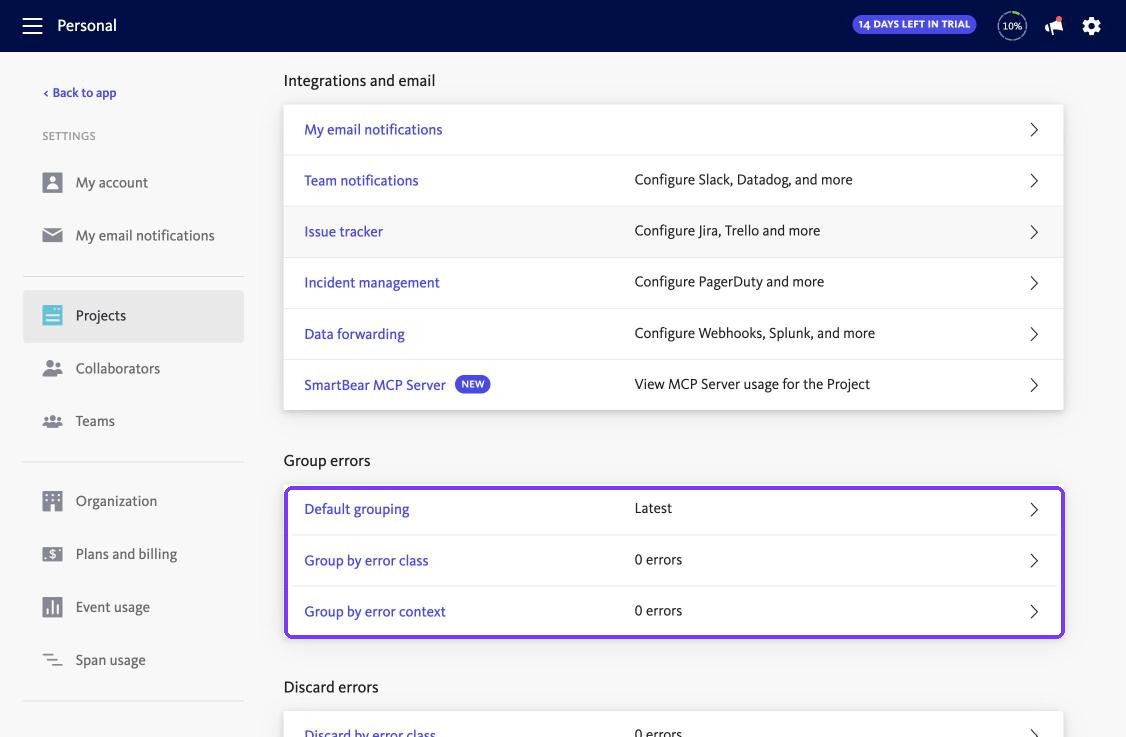Click the NEW badge beside SmartBear MCP Server
Screen dimensions: 1126x737
pyautogui.click(x=473, y=384)
